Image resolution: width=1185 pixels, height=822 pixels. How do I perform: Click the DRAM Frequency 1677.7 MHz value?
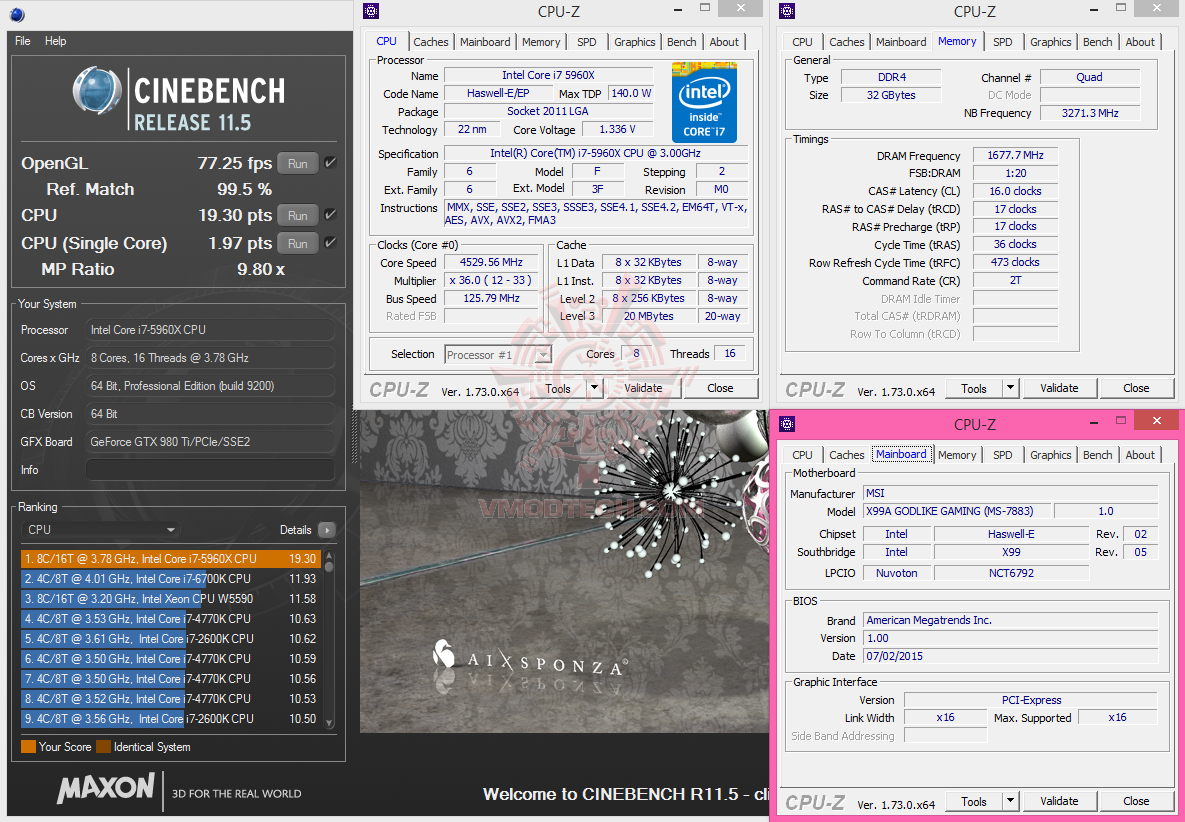coord(1015,155)
